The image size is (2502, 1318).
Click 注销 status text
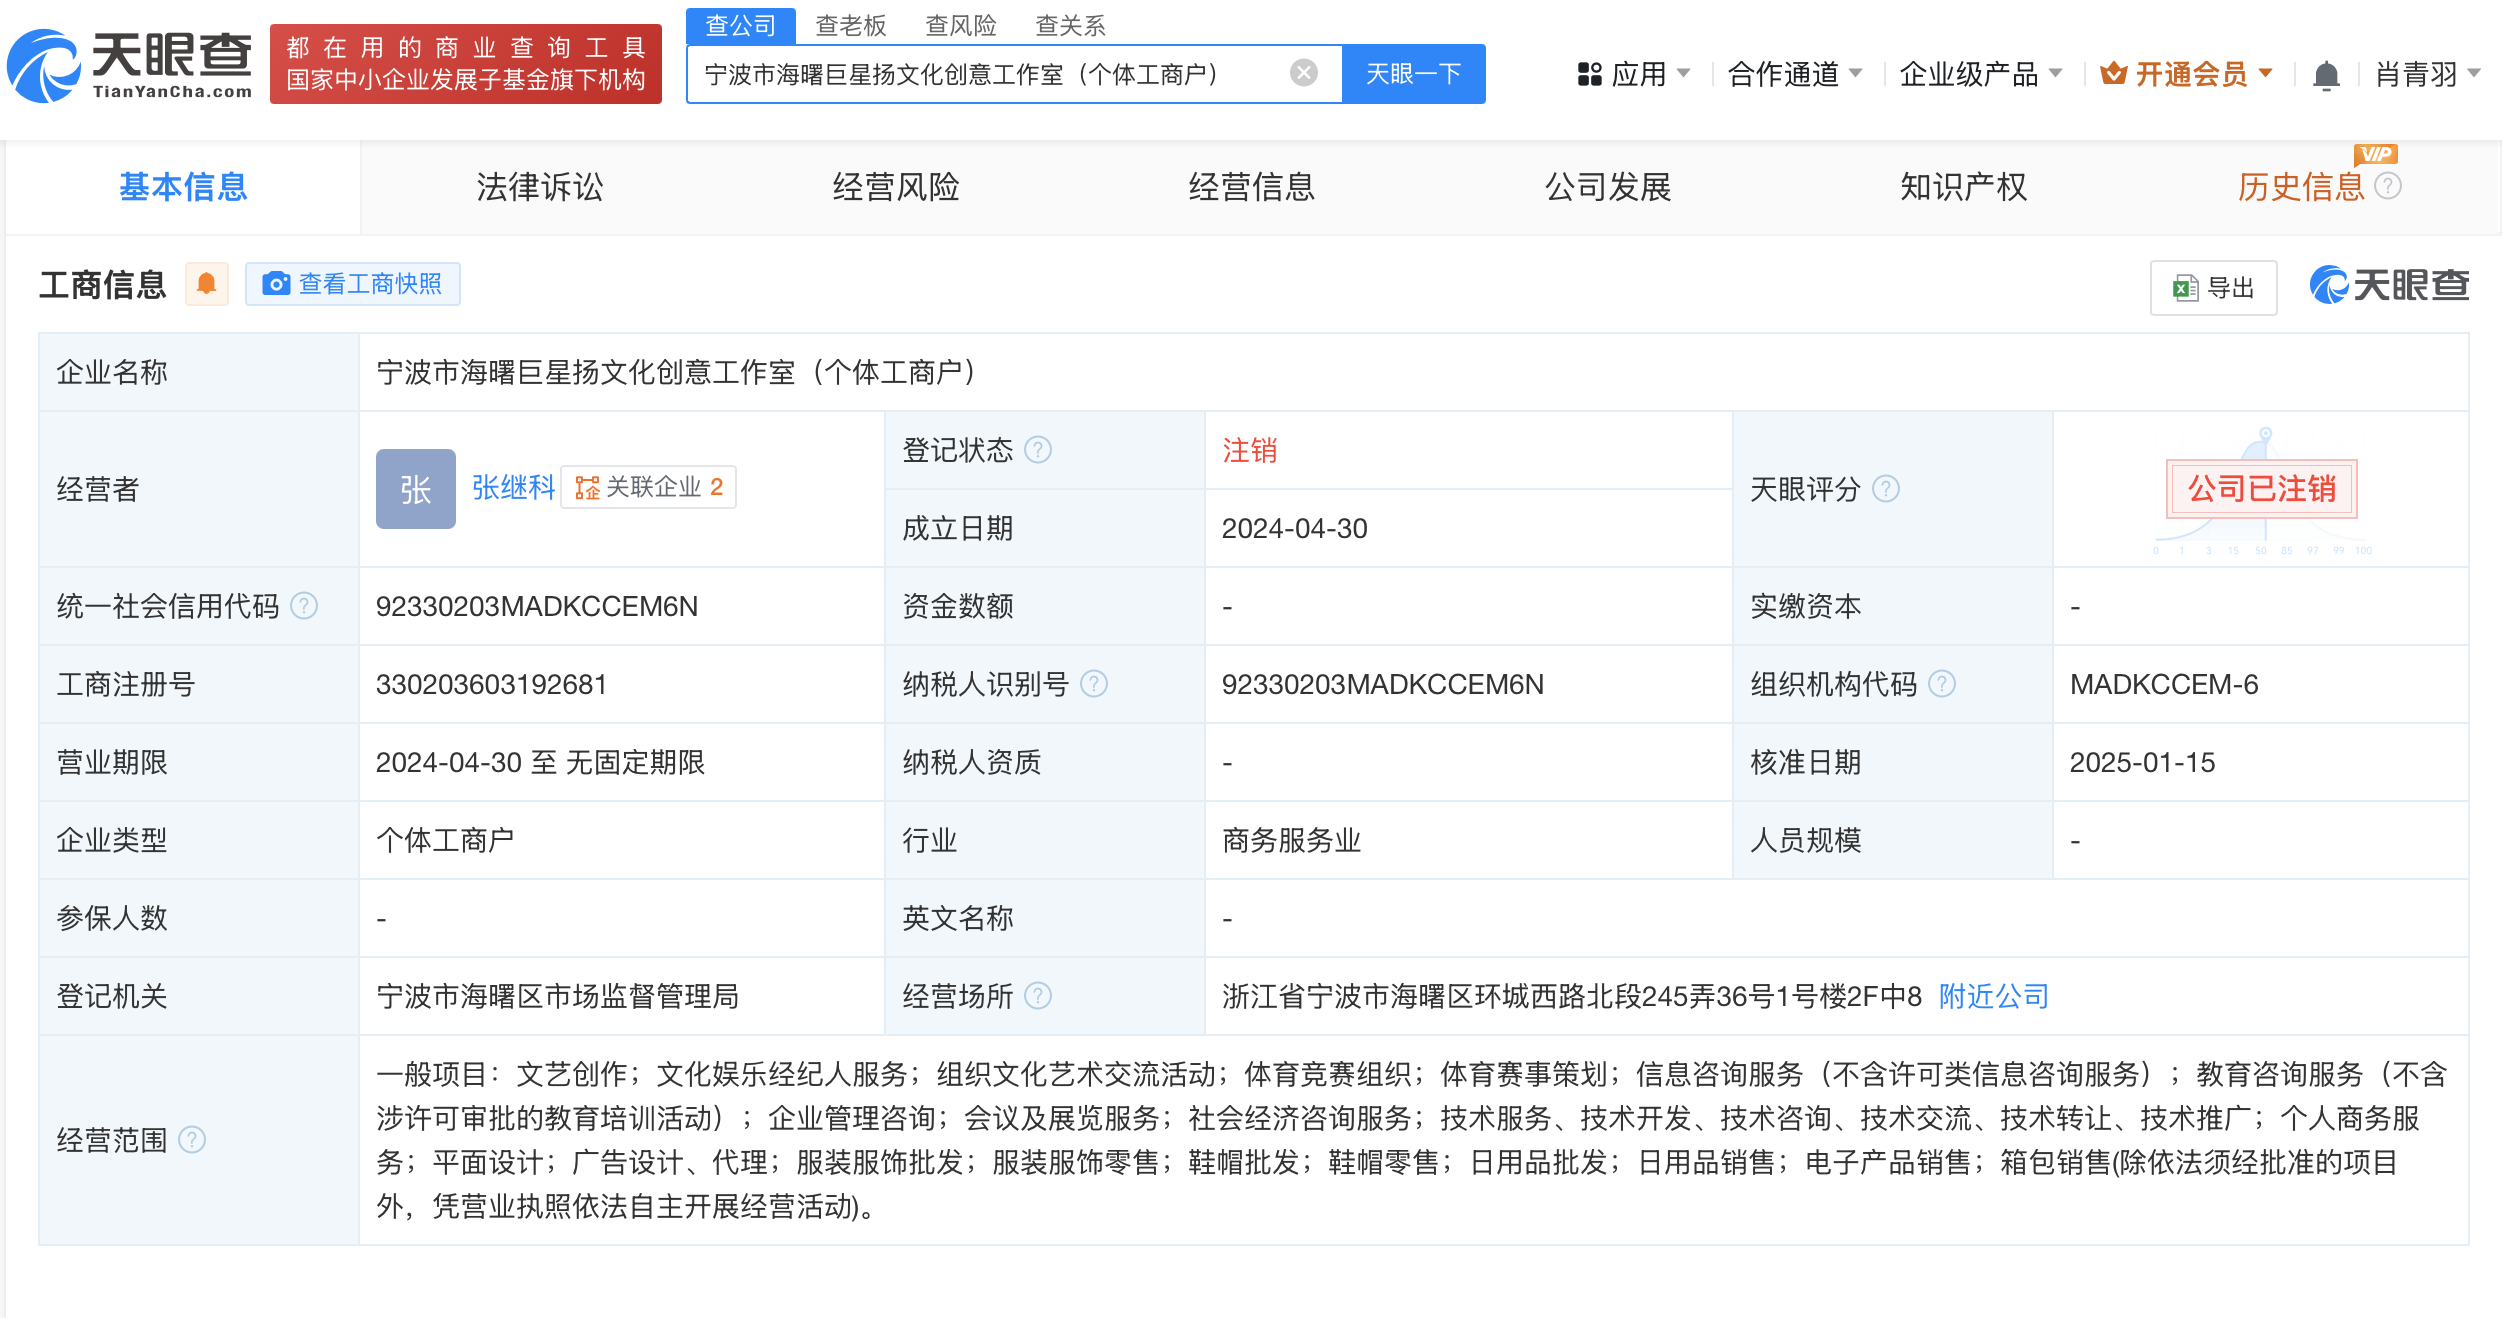(x=1250, y=450)
